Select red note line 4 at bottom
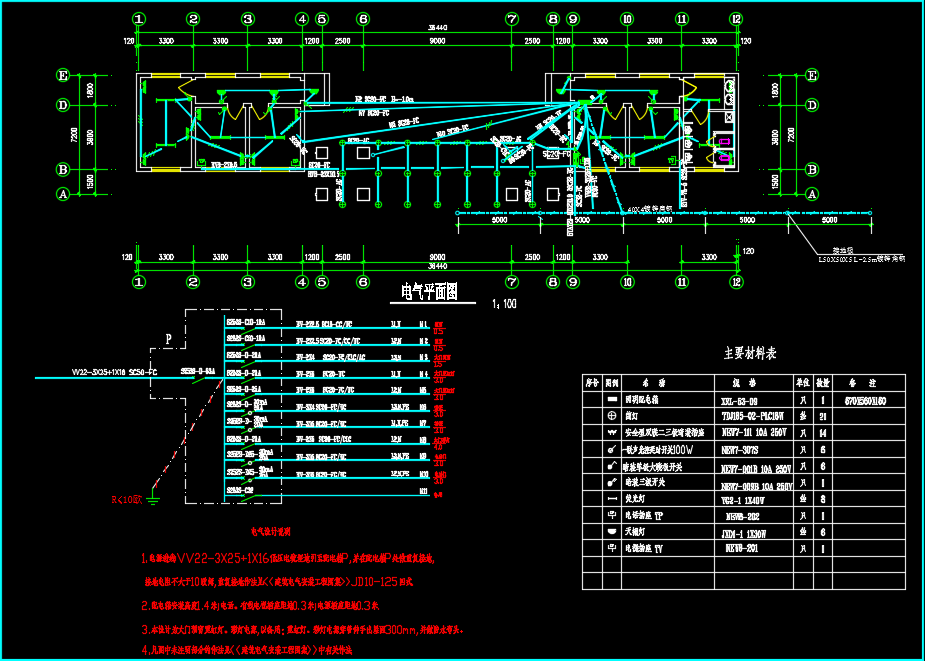This screenshot has width=925, height=661. pos(247,650)
